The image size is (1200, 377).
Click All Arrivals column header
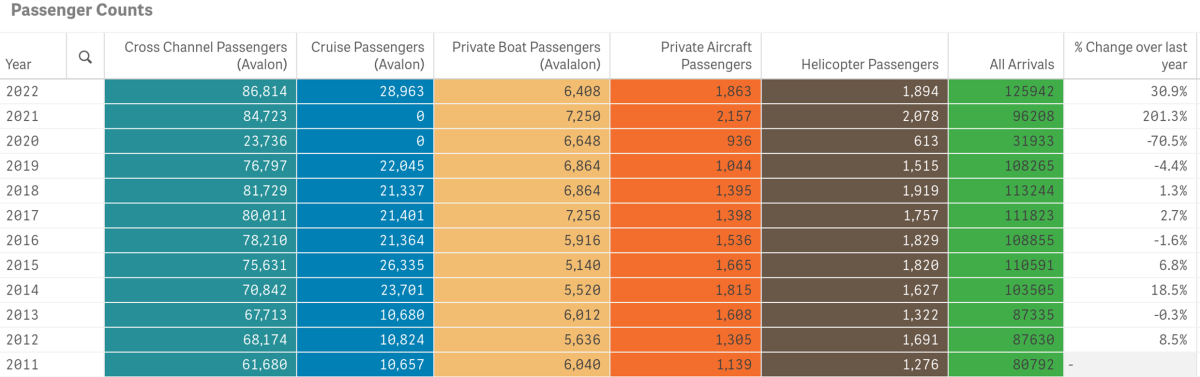point(1022,64)
